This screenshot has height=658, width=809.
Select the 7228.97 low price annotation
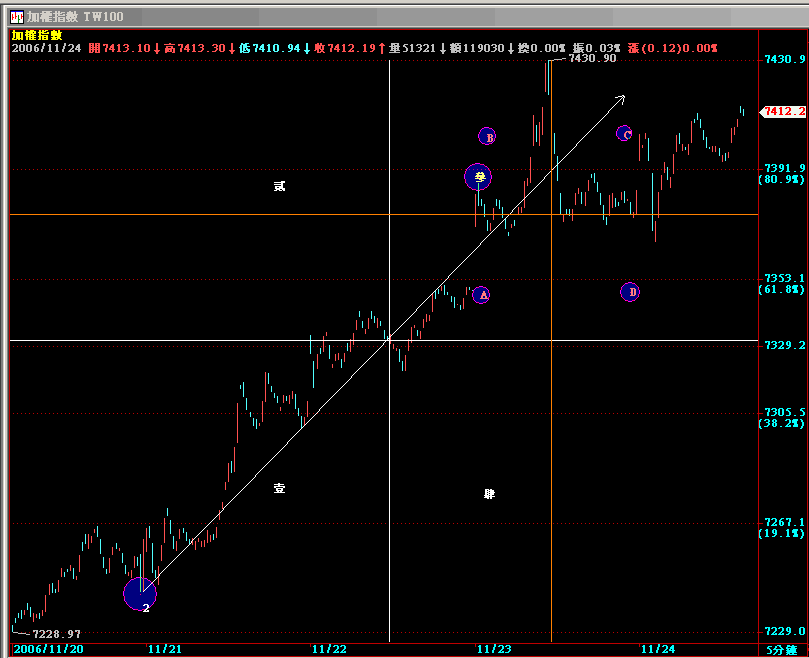point(56,634)
